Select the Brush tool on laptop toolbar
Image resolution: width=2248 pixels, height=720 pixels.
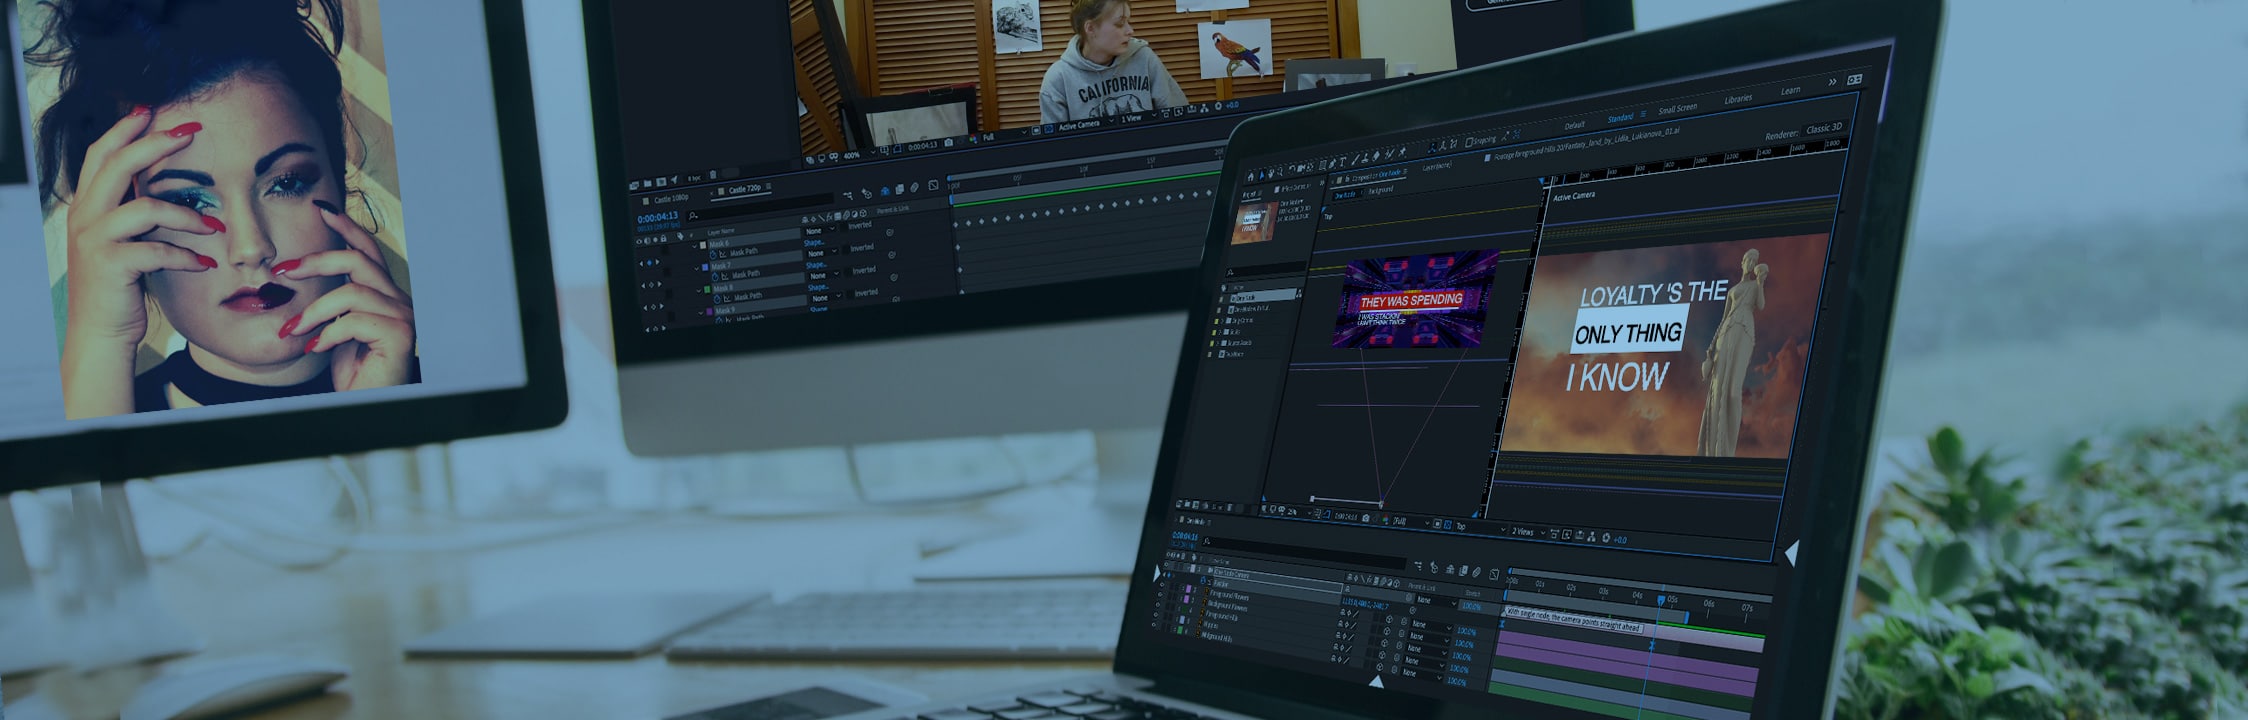tap(1355, 160)
